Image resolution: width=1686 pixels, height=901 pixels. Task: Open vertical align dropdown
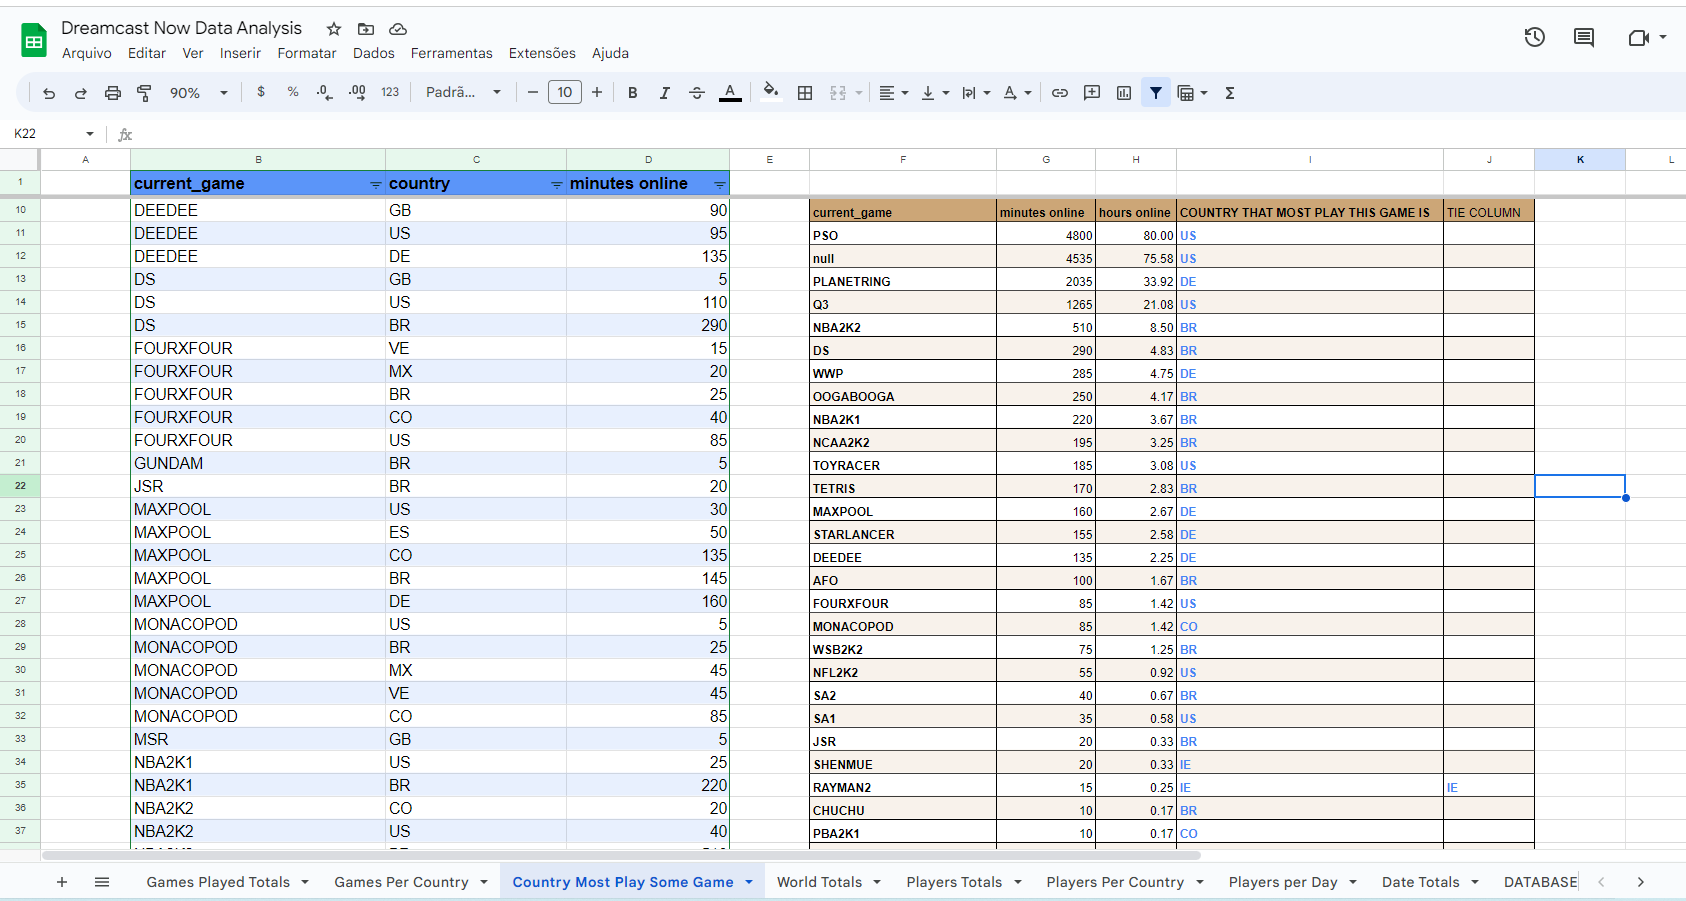[x=935, y=93]
